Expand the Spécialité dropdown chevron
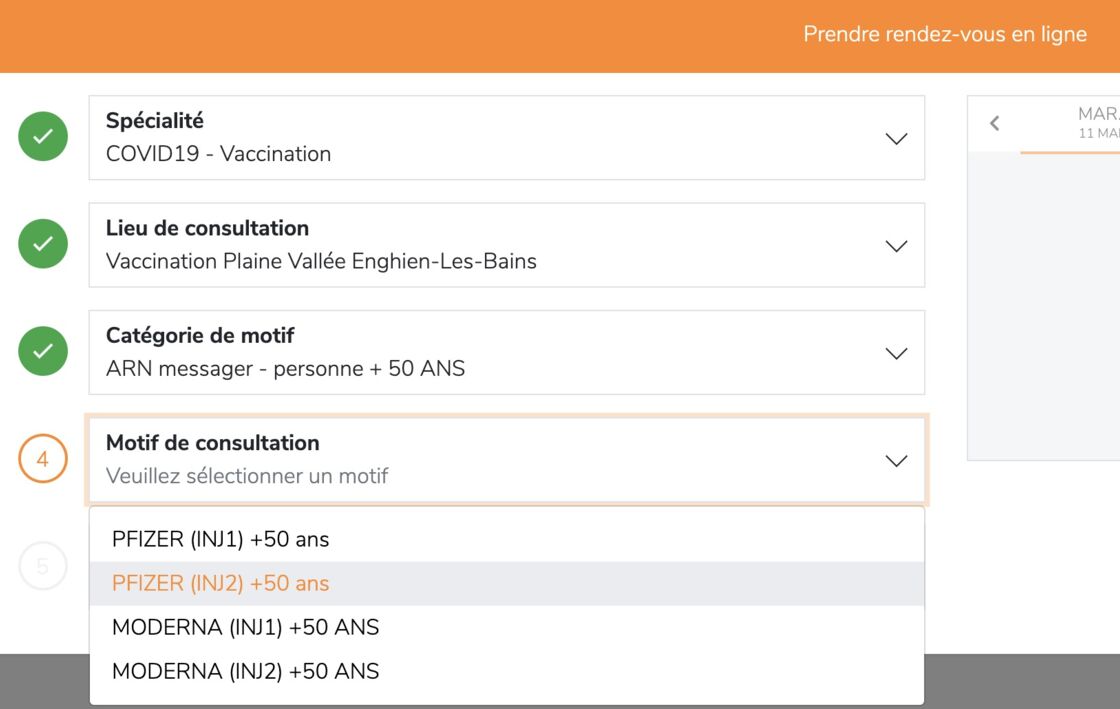Viewport: 1120px width, 709px height. pyautogui.click(x=896, y=139)
